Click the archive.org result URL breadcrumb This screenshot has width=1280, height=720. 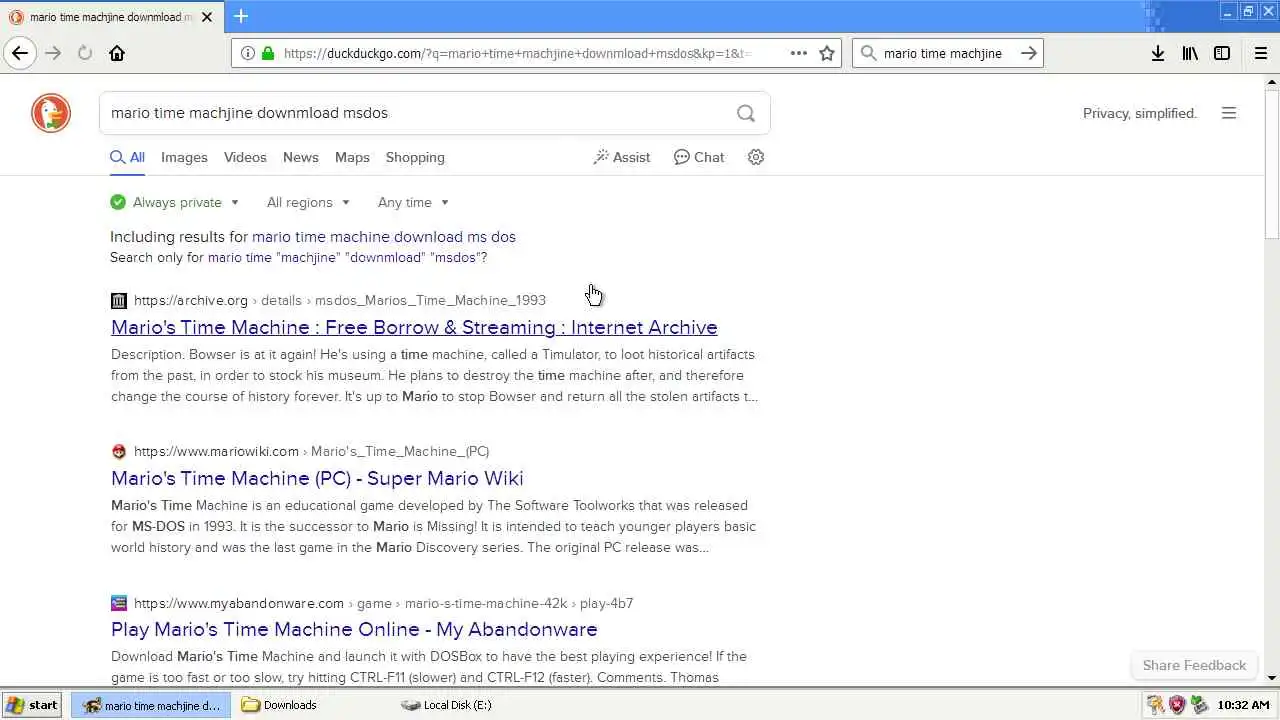[340, 300]
